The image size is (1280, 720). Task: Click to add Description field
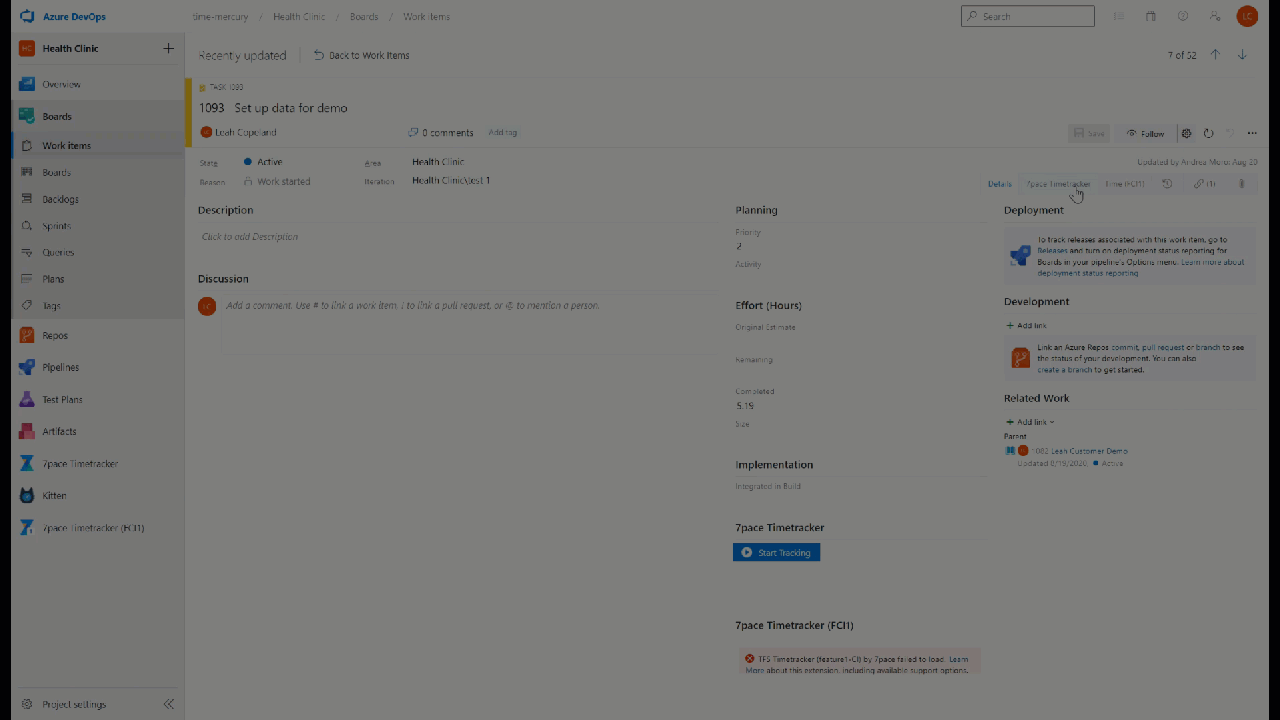[460, 237]
